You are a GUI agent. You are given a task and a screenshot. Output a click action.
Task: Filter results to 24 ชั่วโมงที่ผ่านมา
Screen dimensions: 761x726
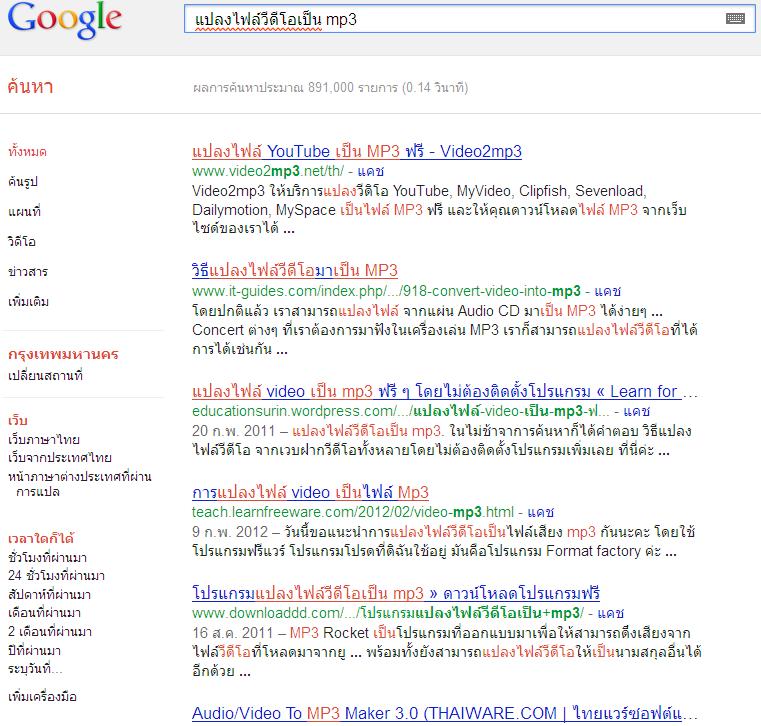[x=56, y=576]
